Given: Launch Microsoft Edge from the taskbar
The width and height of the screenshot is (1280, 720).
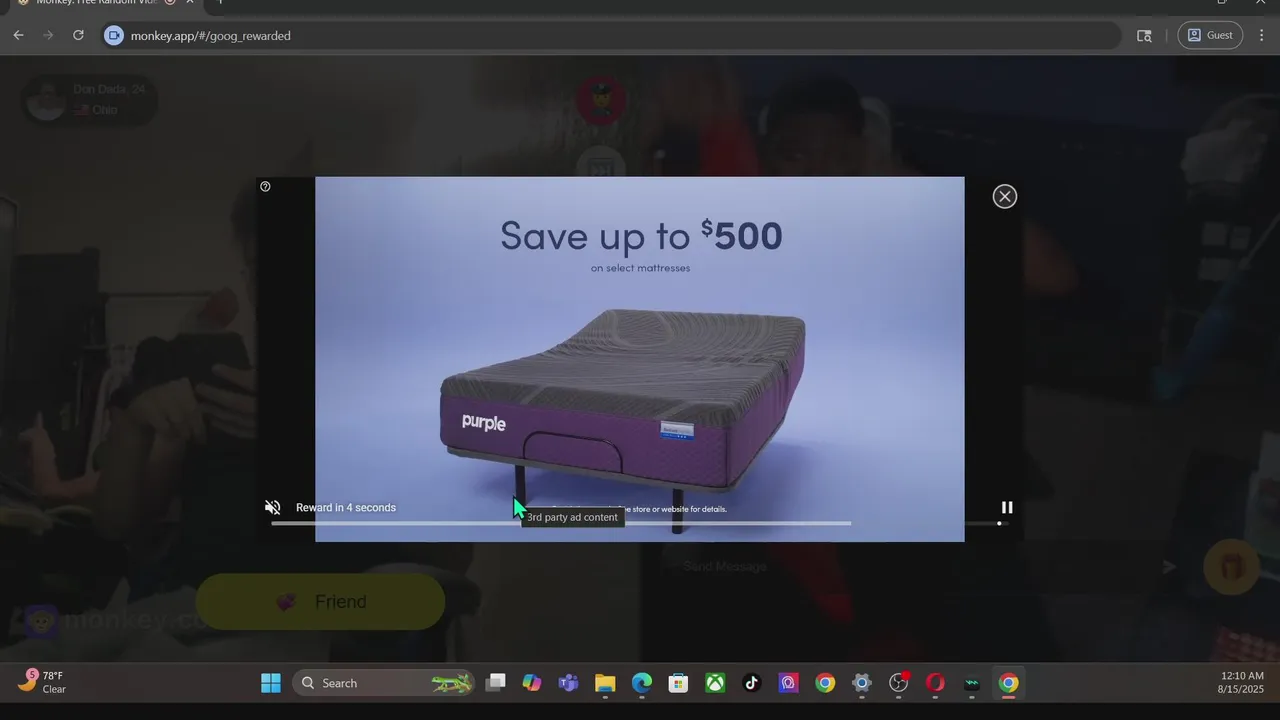Looking at the screenshot, I should click(x=642, y=683).
